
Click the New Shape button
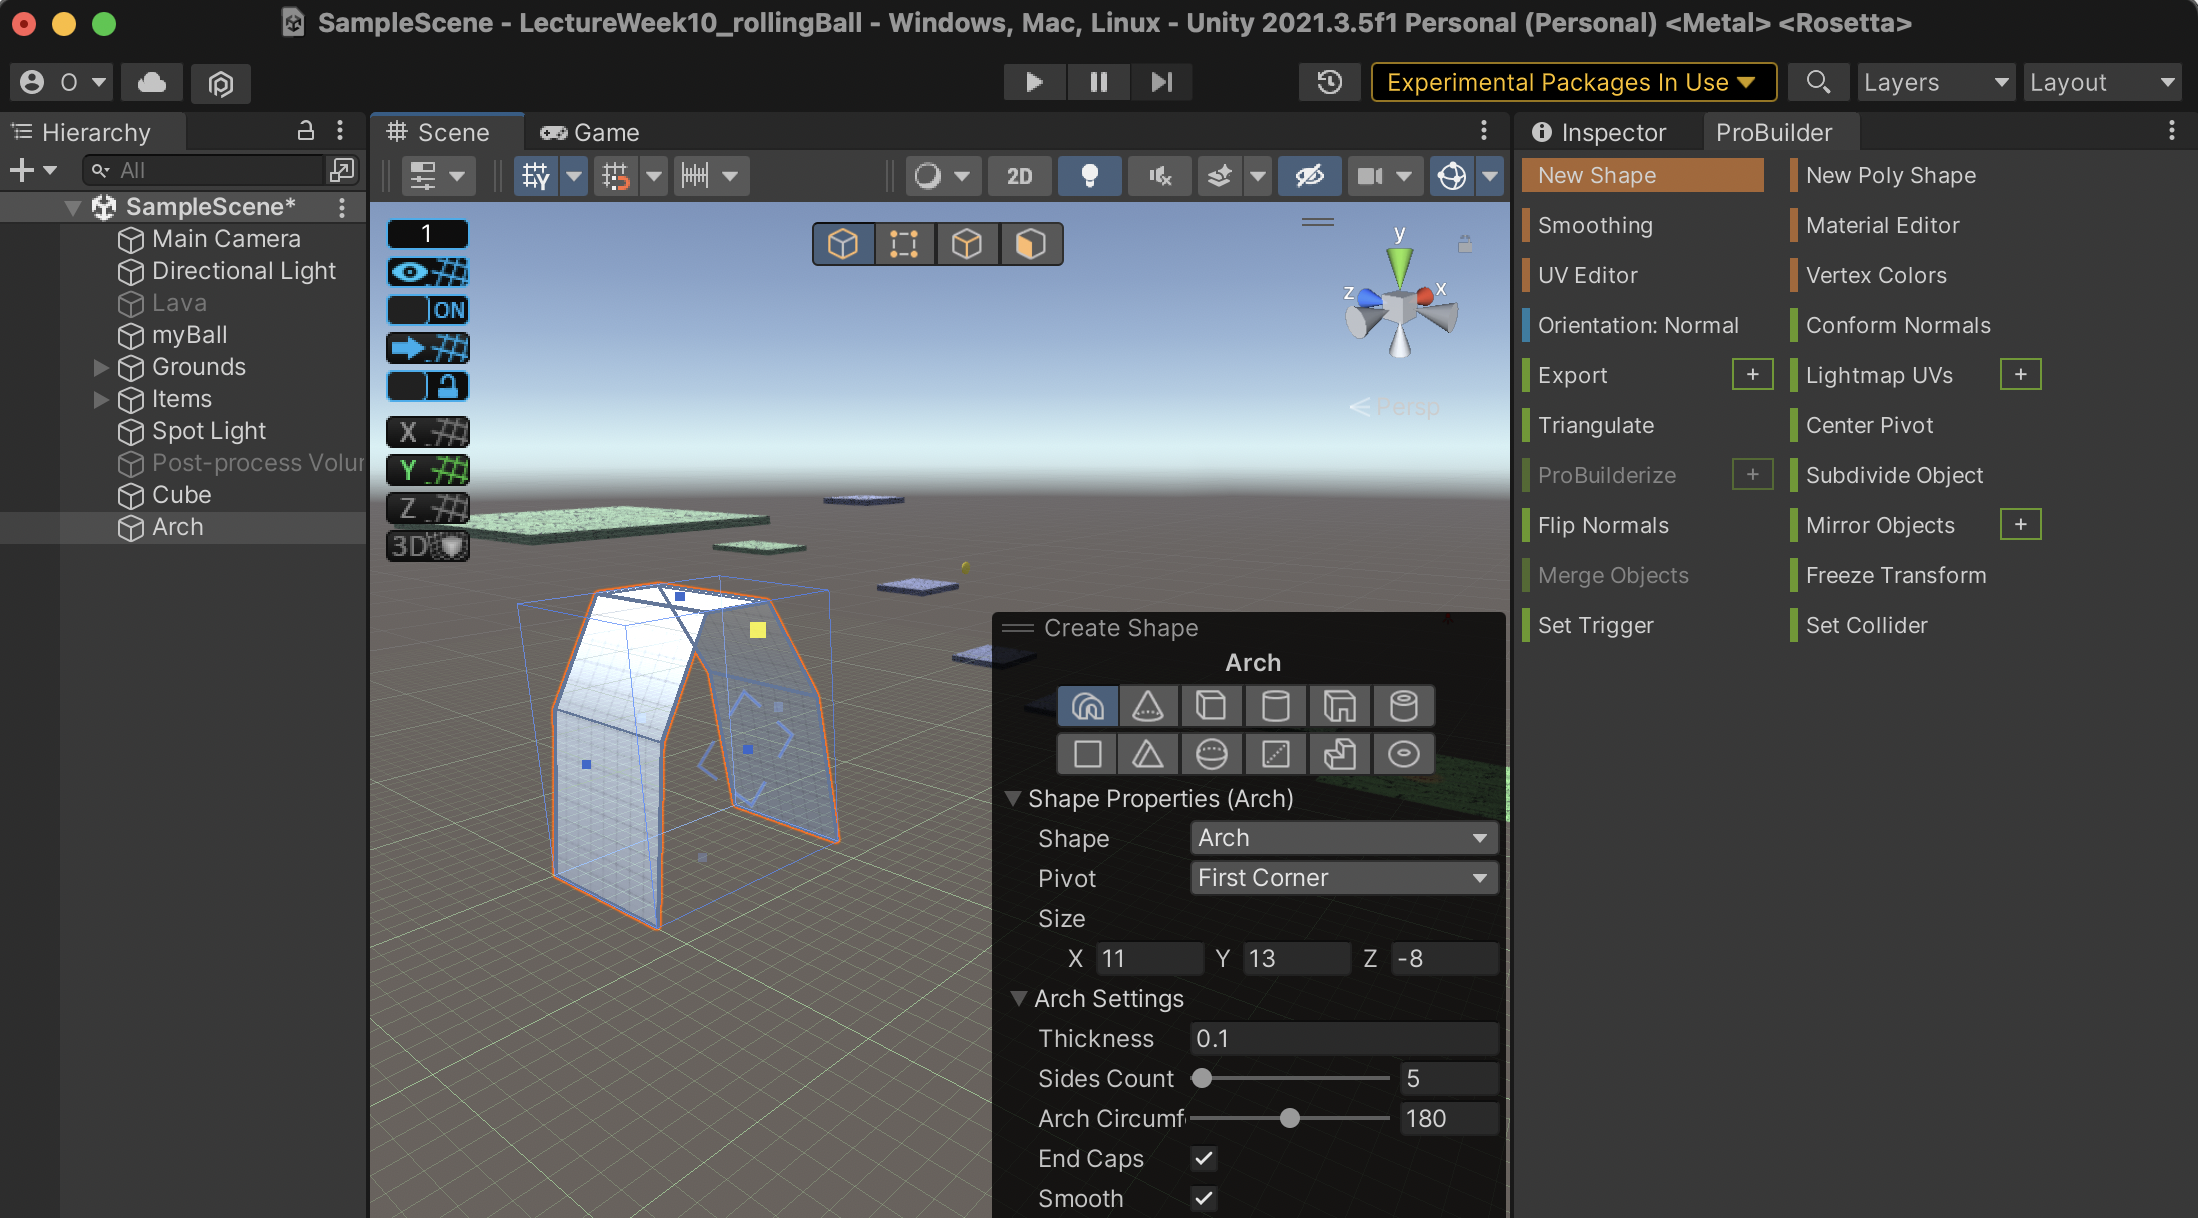click(x=1643, y=175)
